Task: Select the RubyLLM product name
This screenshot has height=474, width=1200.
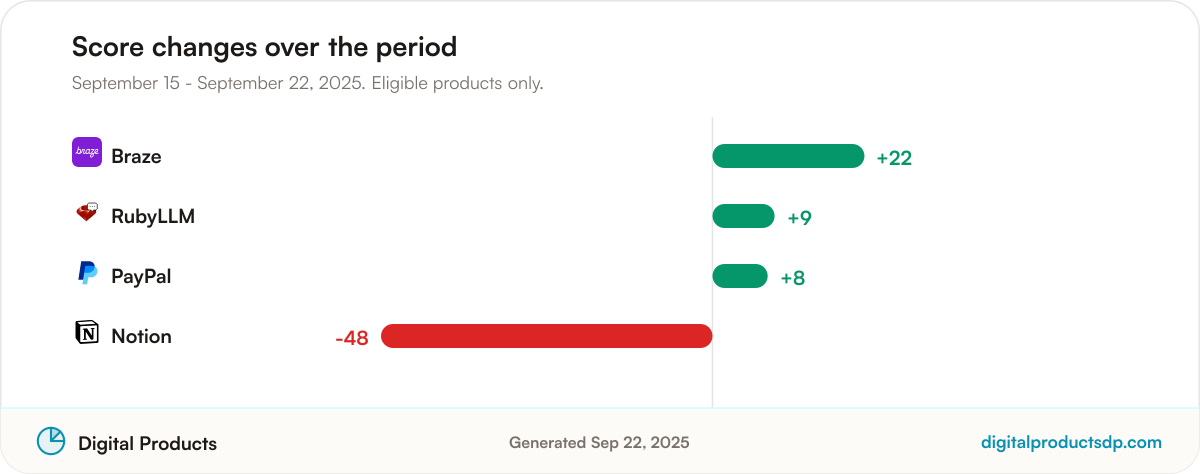Action: point(153,217)
